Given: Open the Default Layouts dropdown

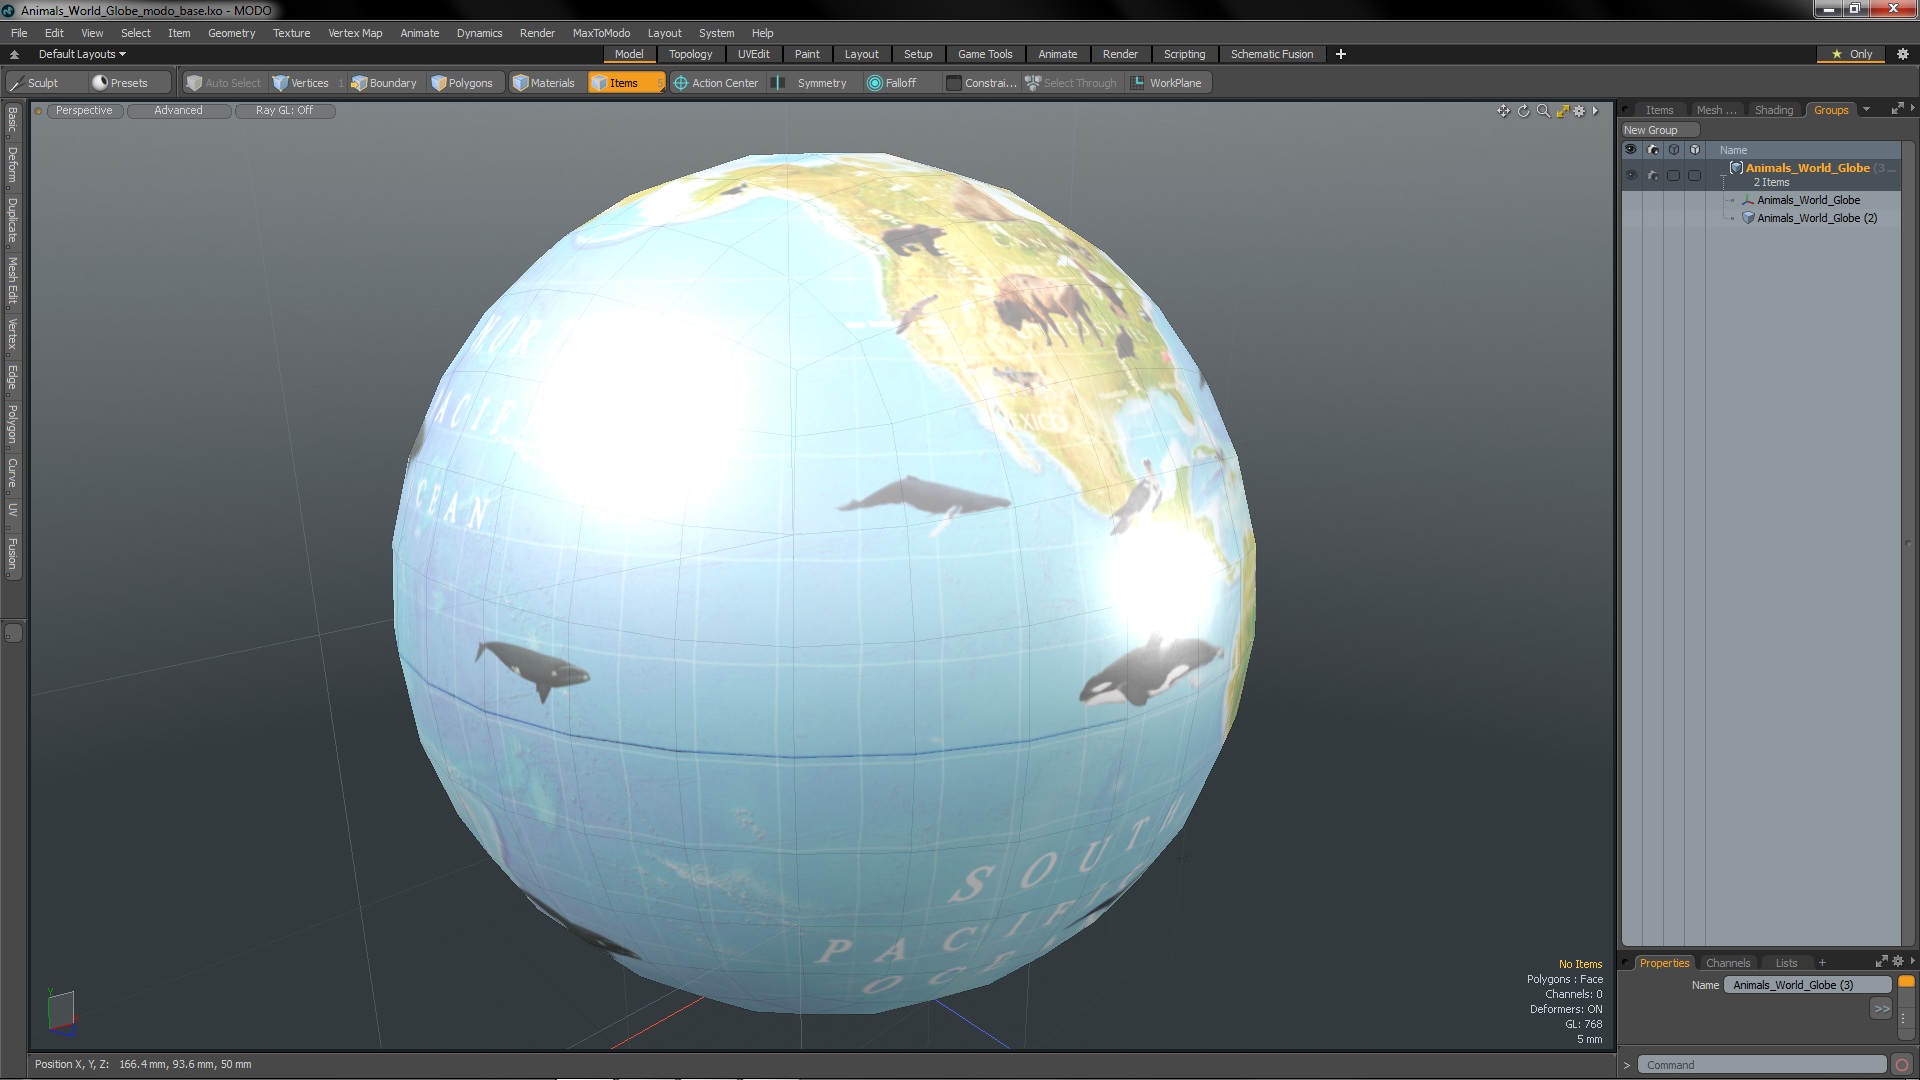Looking at the screenshot, I should [82, 54].
